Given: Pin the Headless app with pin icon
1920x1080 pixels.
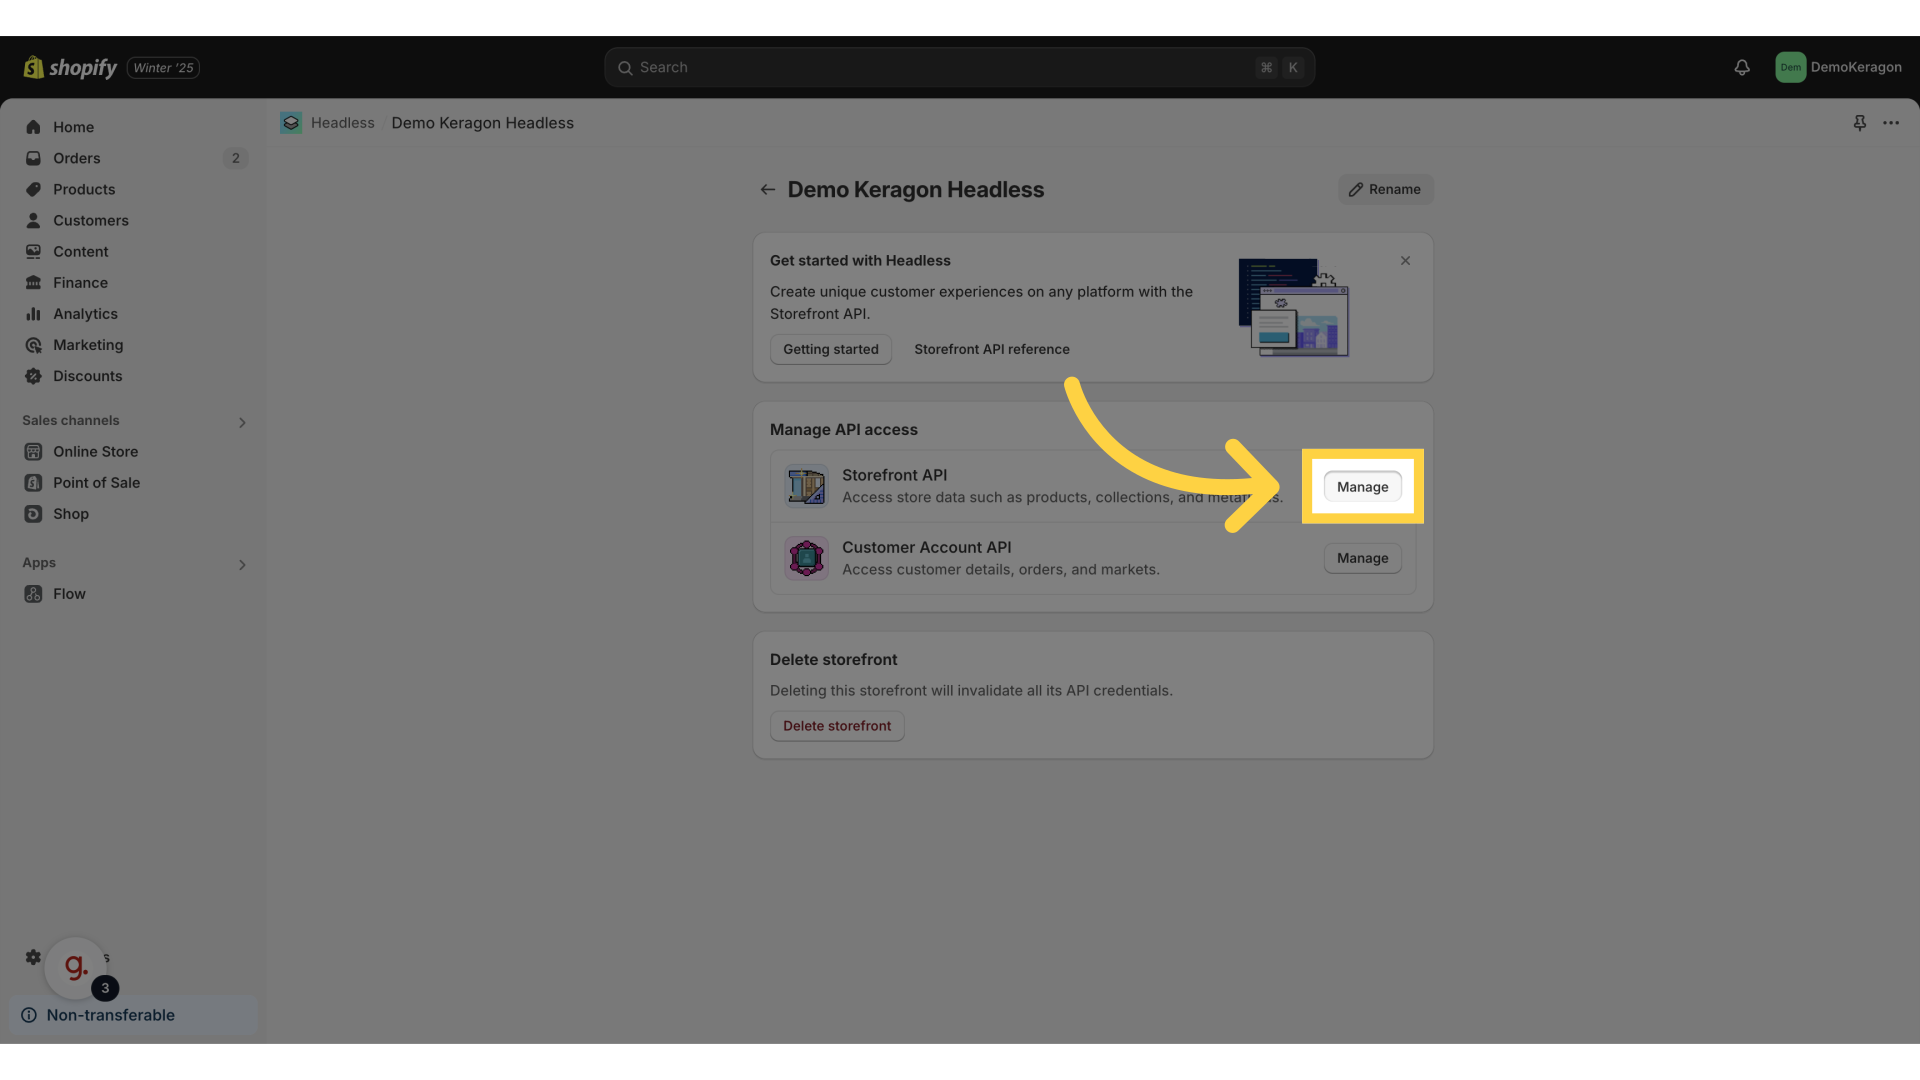Looking at the screenshot, I should (1859, 122).
